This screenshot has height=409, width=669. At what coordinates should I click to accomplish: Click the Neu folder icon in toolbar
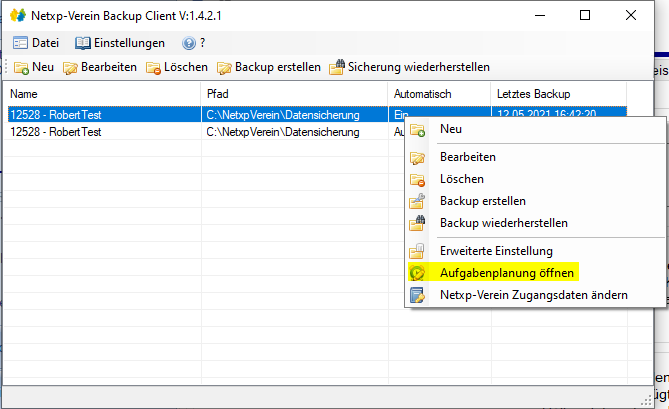point(21,68)
